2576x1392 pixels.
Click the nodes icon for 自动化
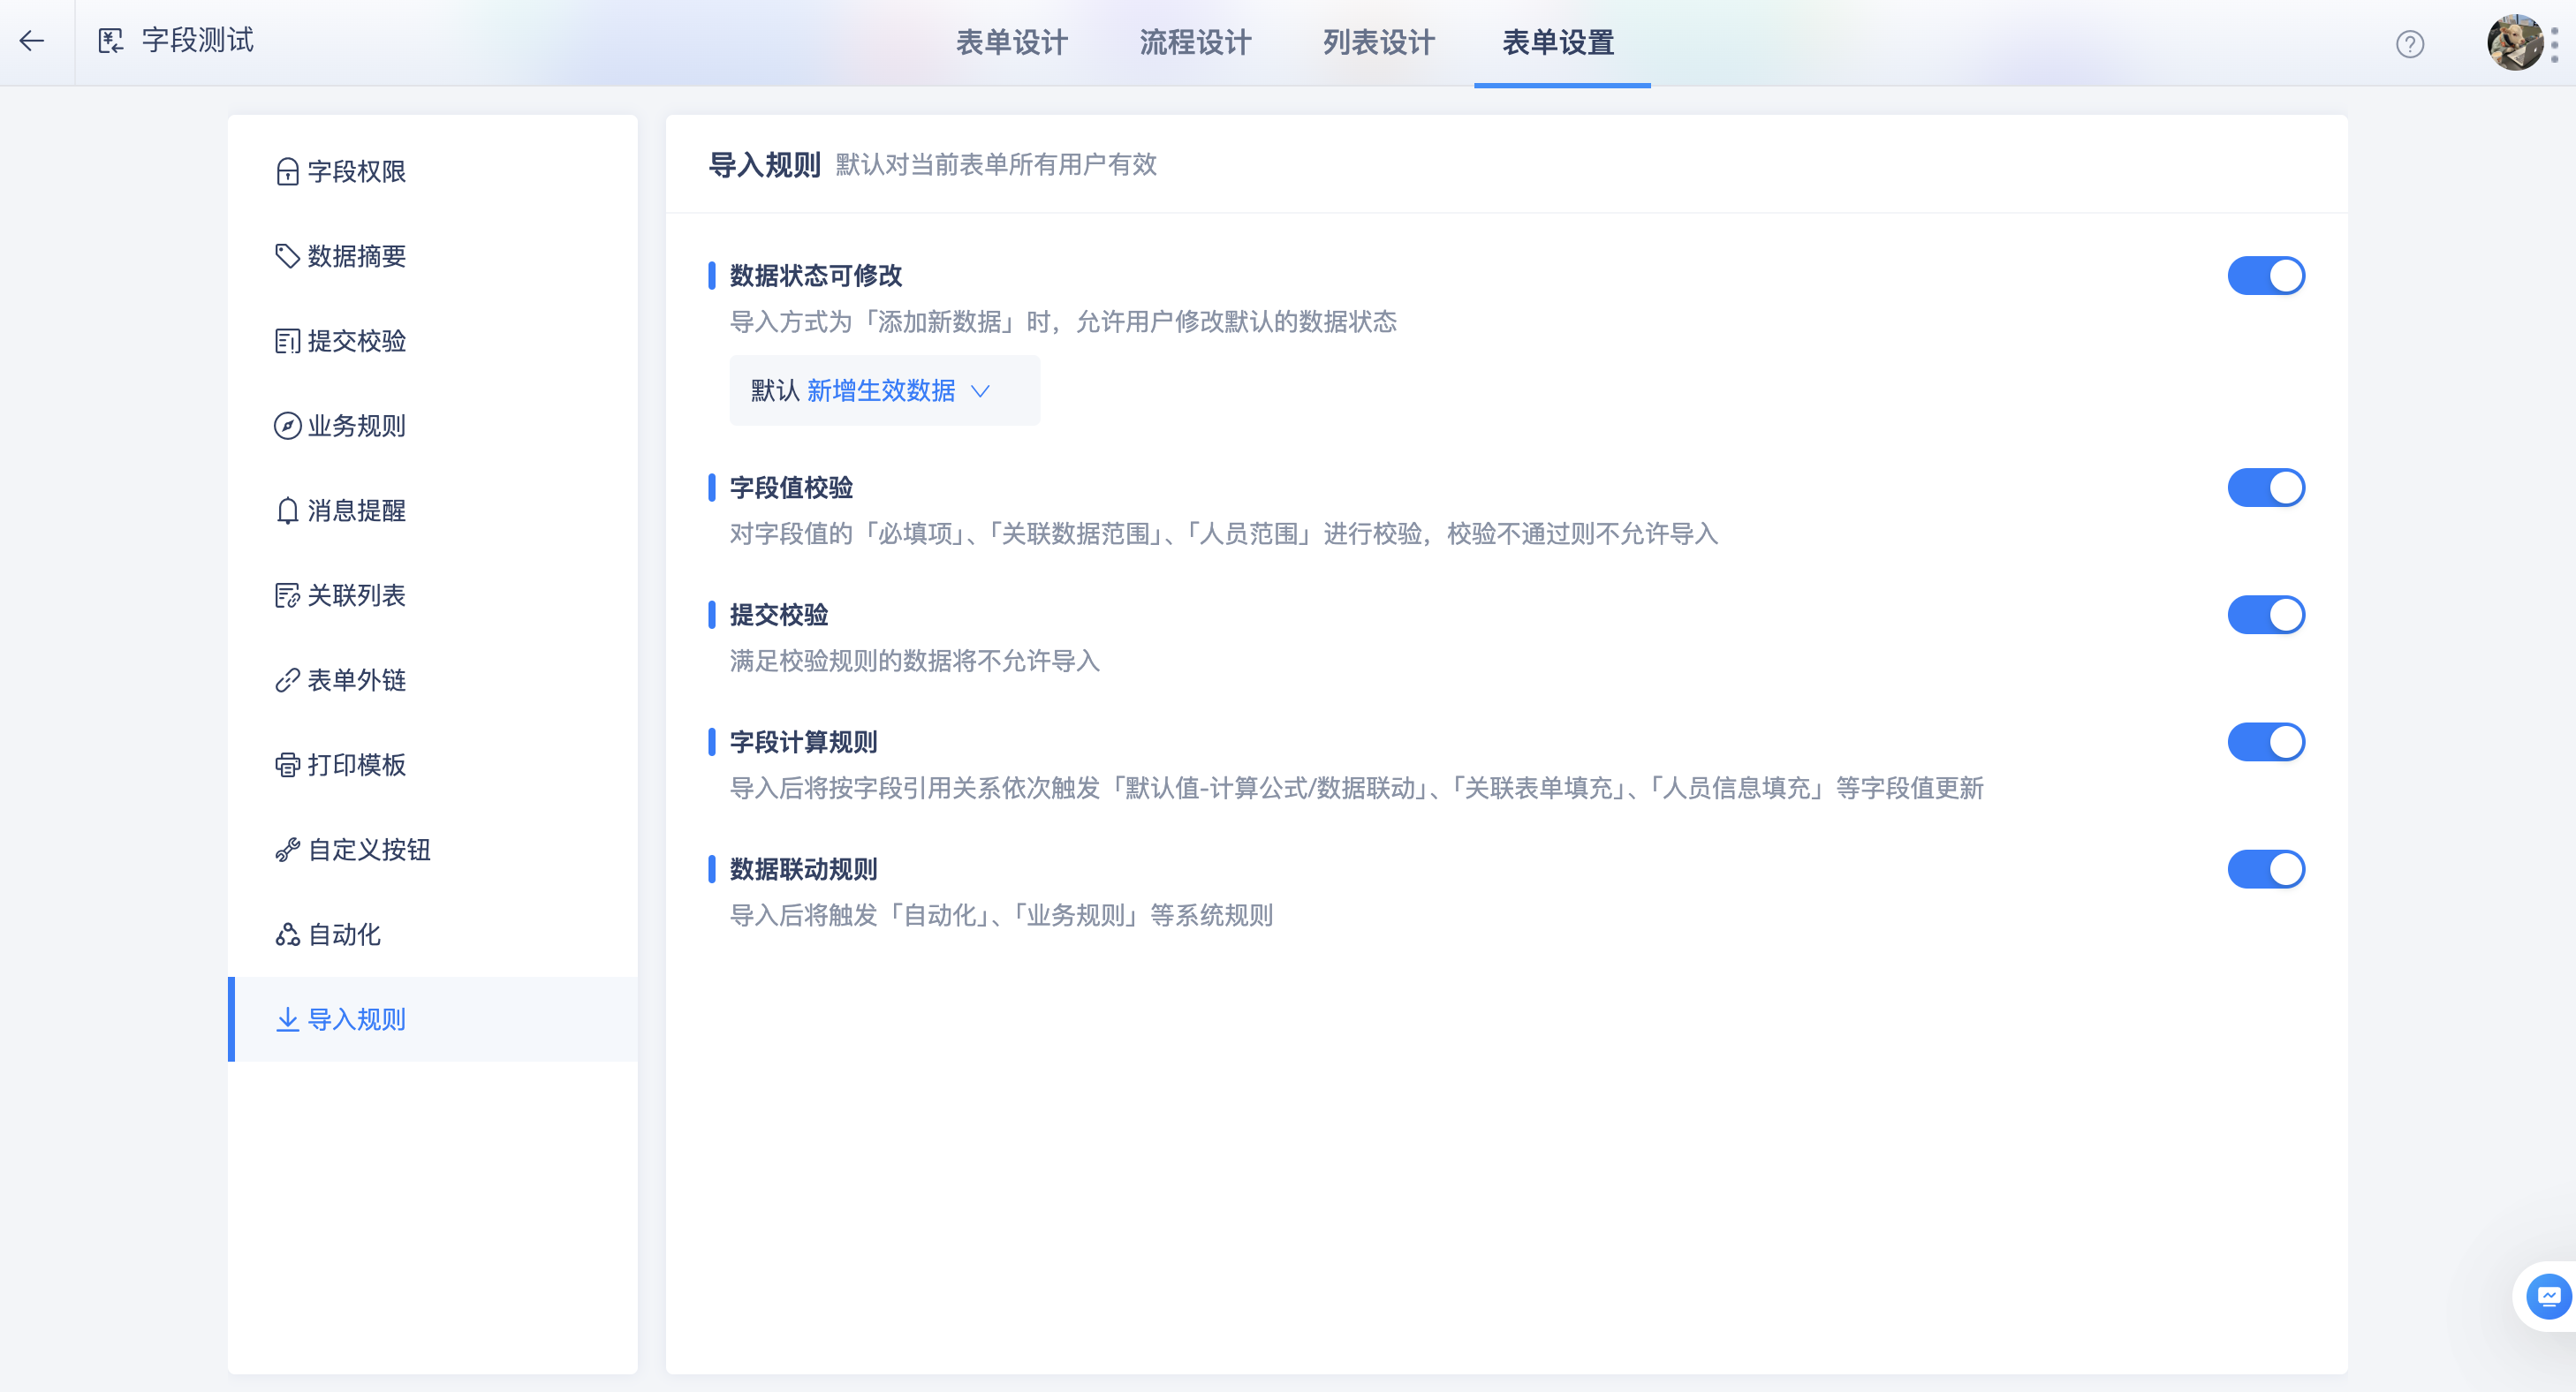click(x=287, y=935)
